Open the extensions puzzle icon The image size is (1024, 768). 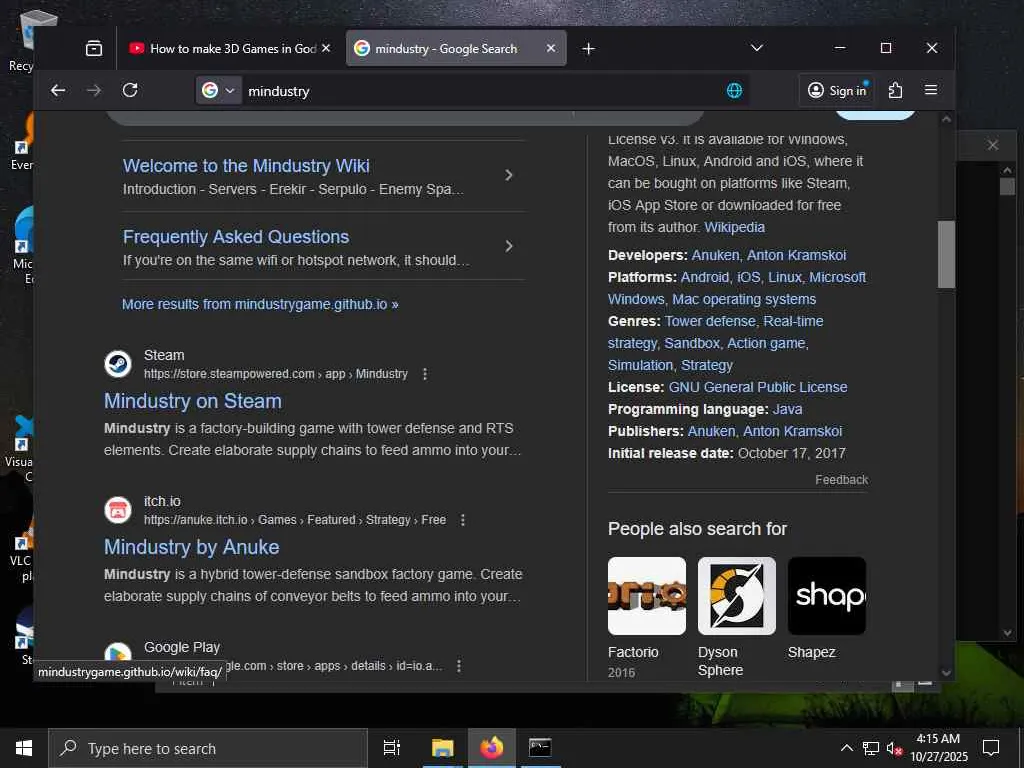[x=895, y=90]
